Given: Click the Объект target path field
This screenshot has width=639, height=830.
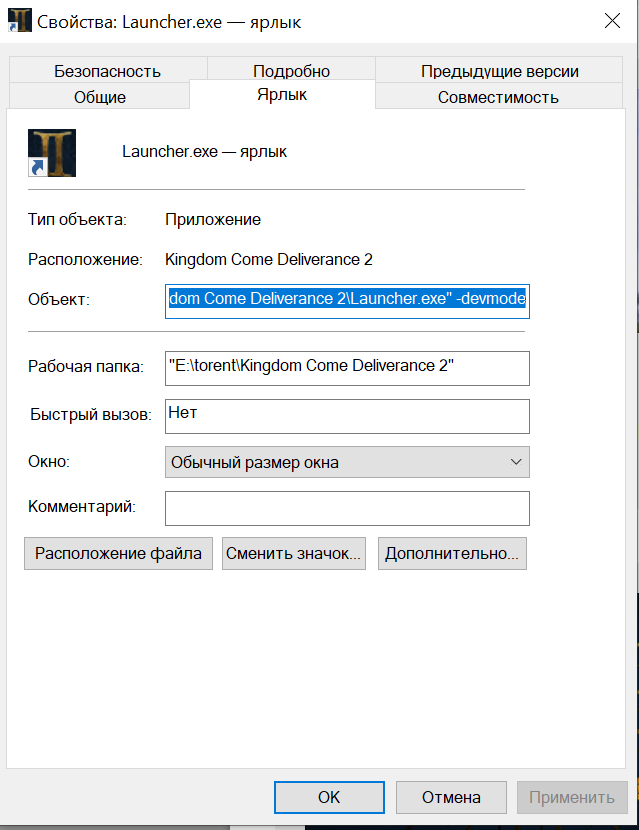Looking at the screenshot, I should (x=347, y=301).
